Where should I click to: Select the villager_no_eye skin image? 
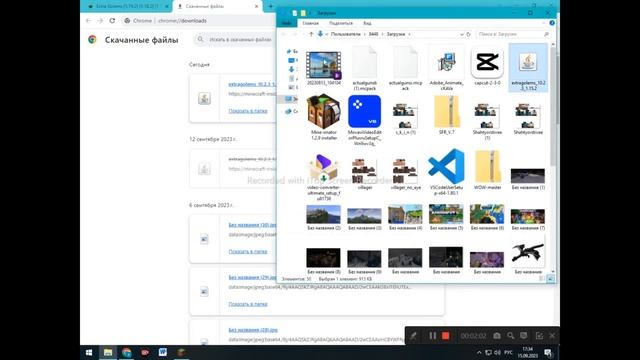coord(405,173)
